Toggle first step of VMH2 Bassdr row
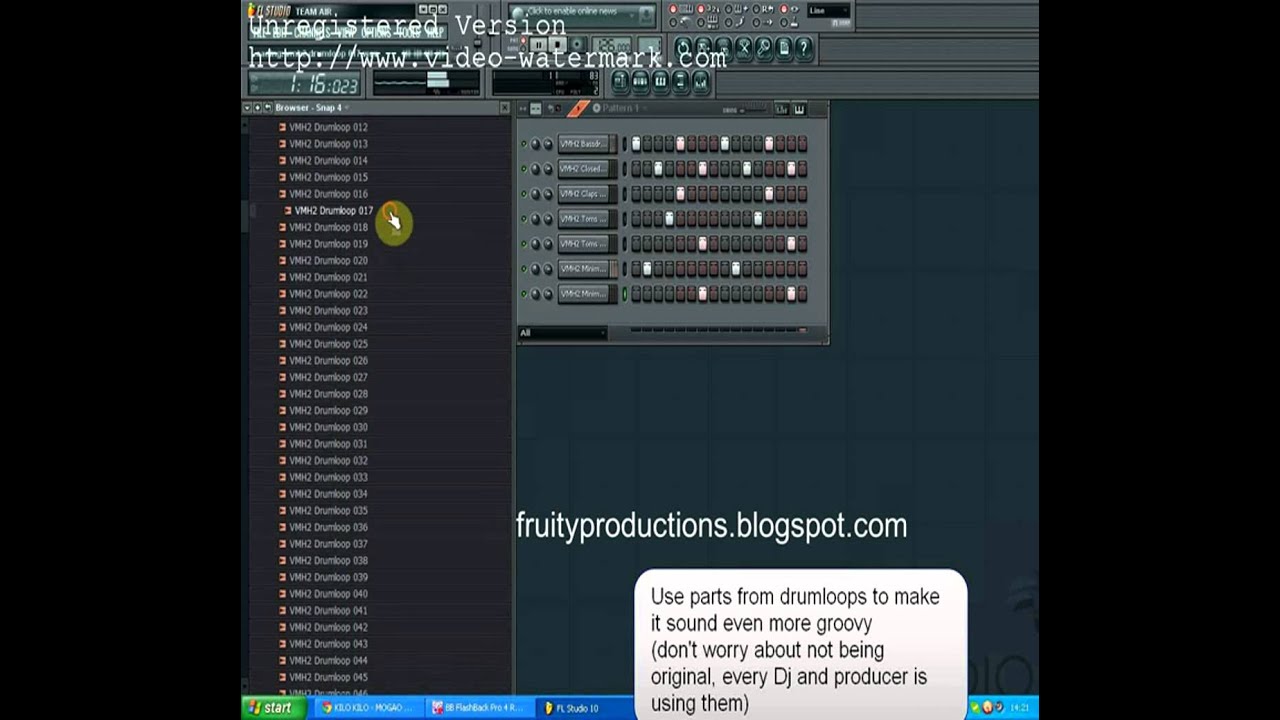 [x=636, y=144]
